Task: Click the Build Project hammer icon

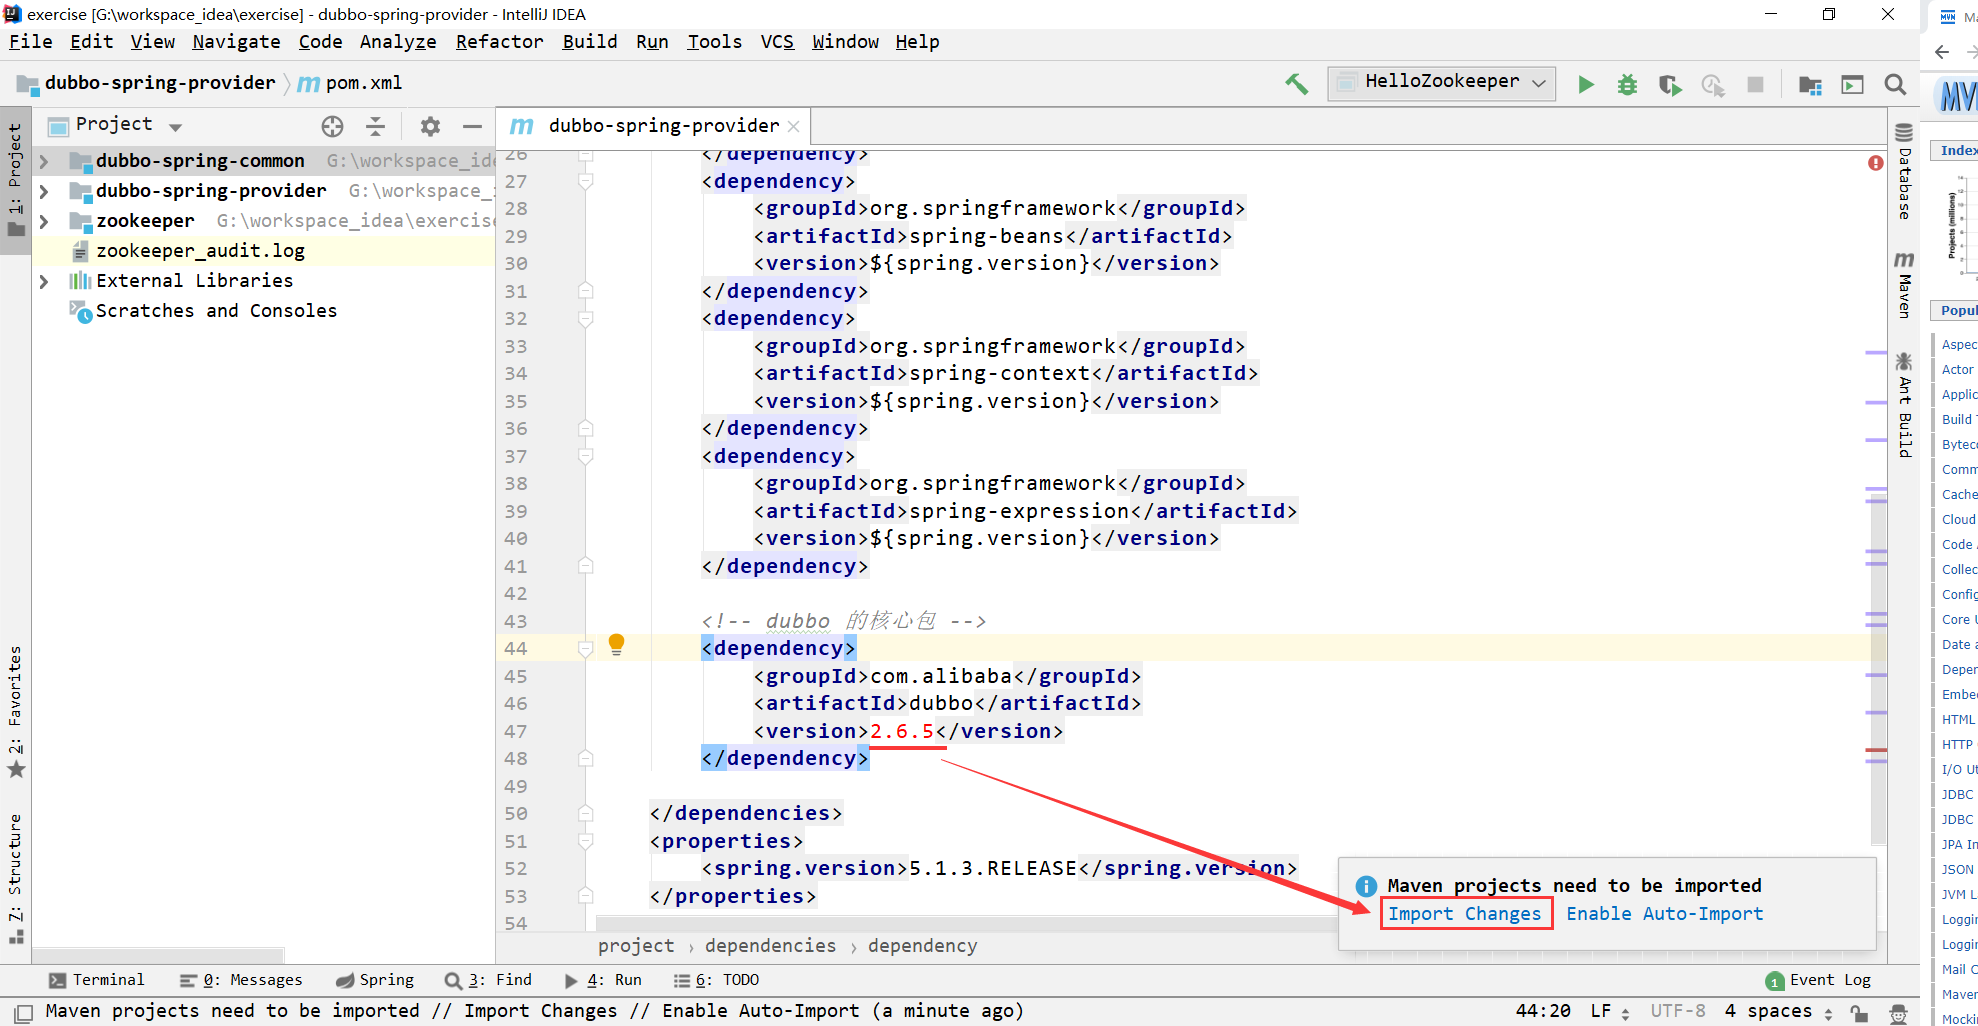Action: pyautogui.click(x=1296, y=84)
